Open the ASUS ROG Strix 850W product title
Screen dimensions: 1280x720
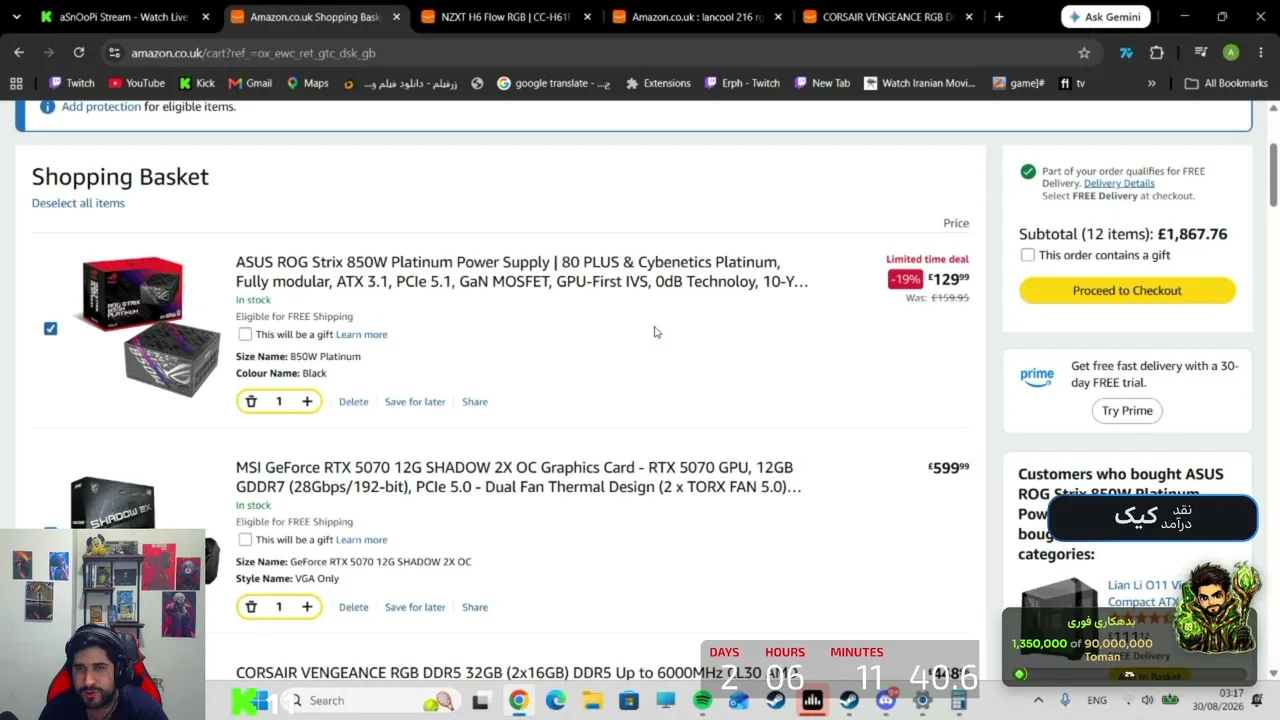522,271
